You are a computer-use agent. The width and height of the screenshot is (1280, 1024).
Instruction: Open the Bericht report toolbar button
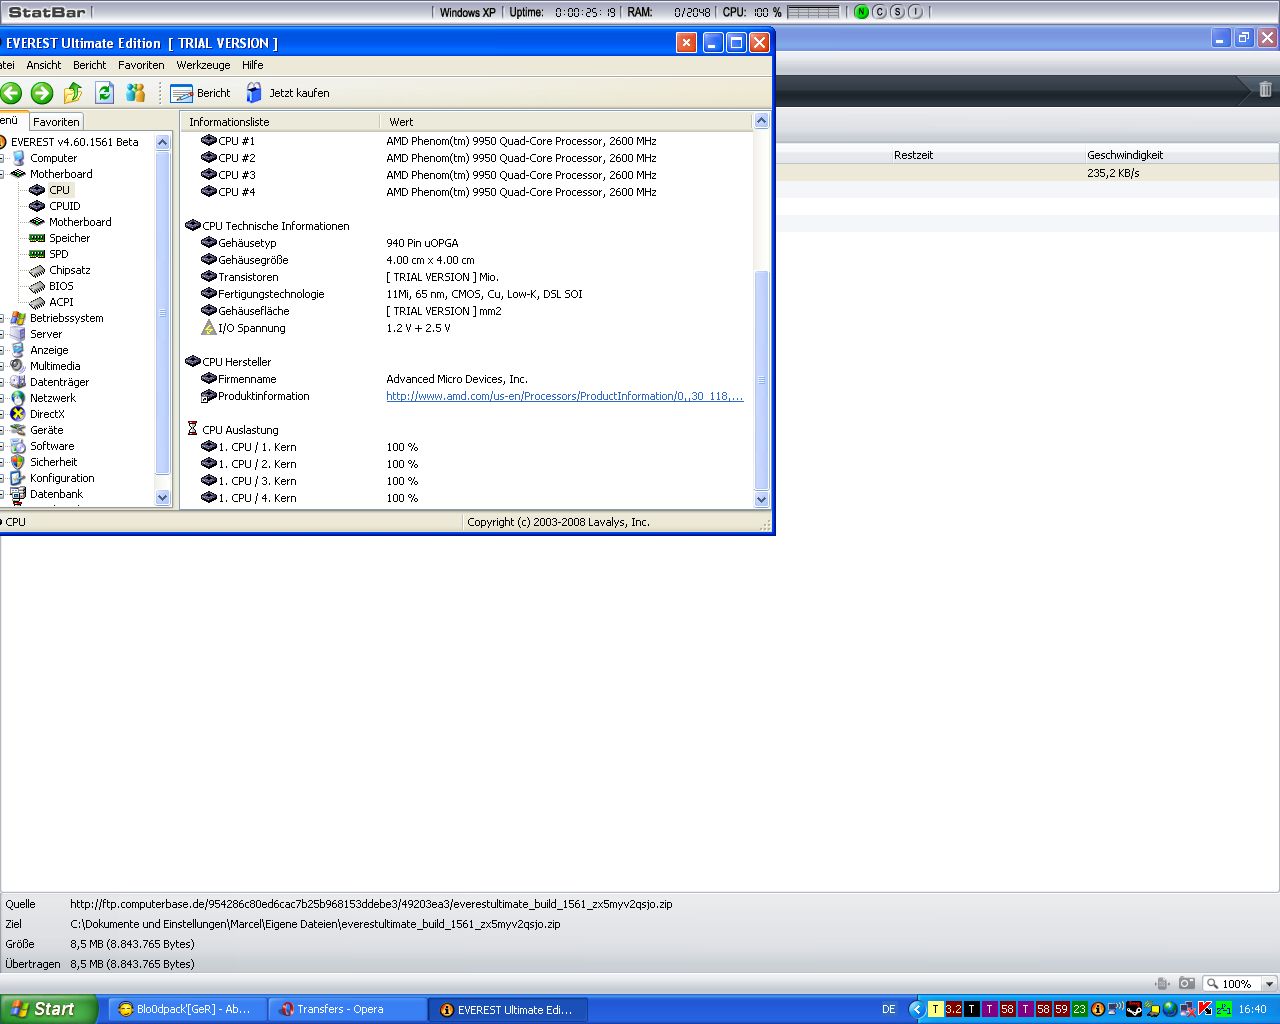coord(200,93)
